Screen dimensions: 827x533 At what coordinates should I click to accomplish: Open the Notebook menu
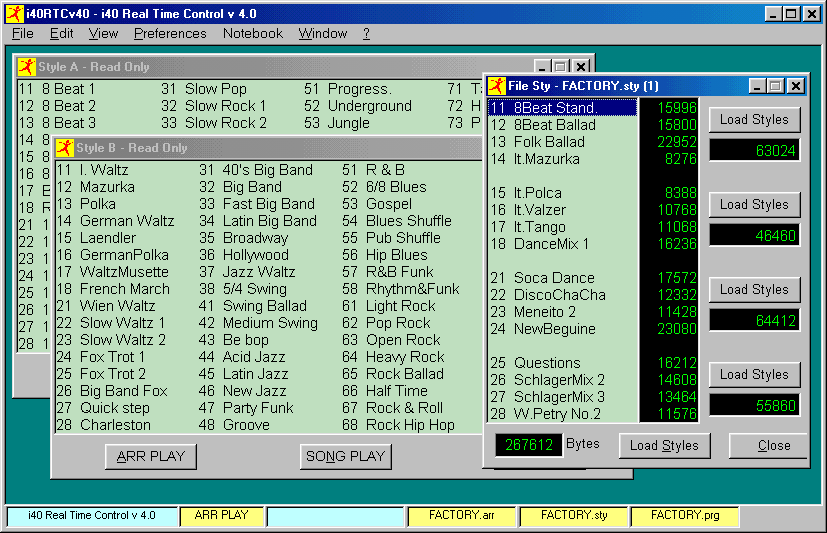coord(253,33)
